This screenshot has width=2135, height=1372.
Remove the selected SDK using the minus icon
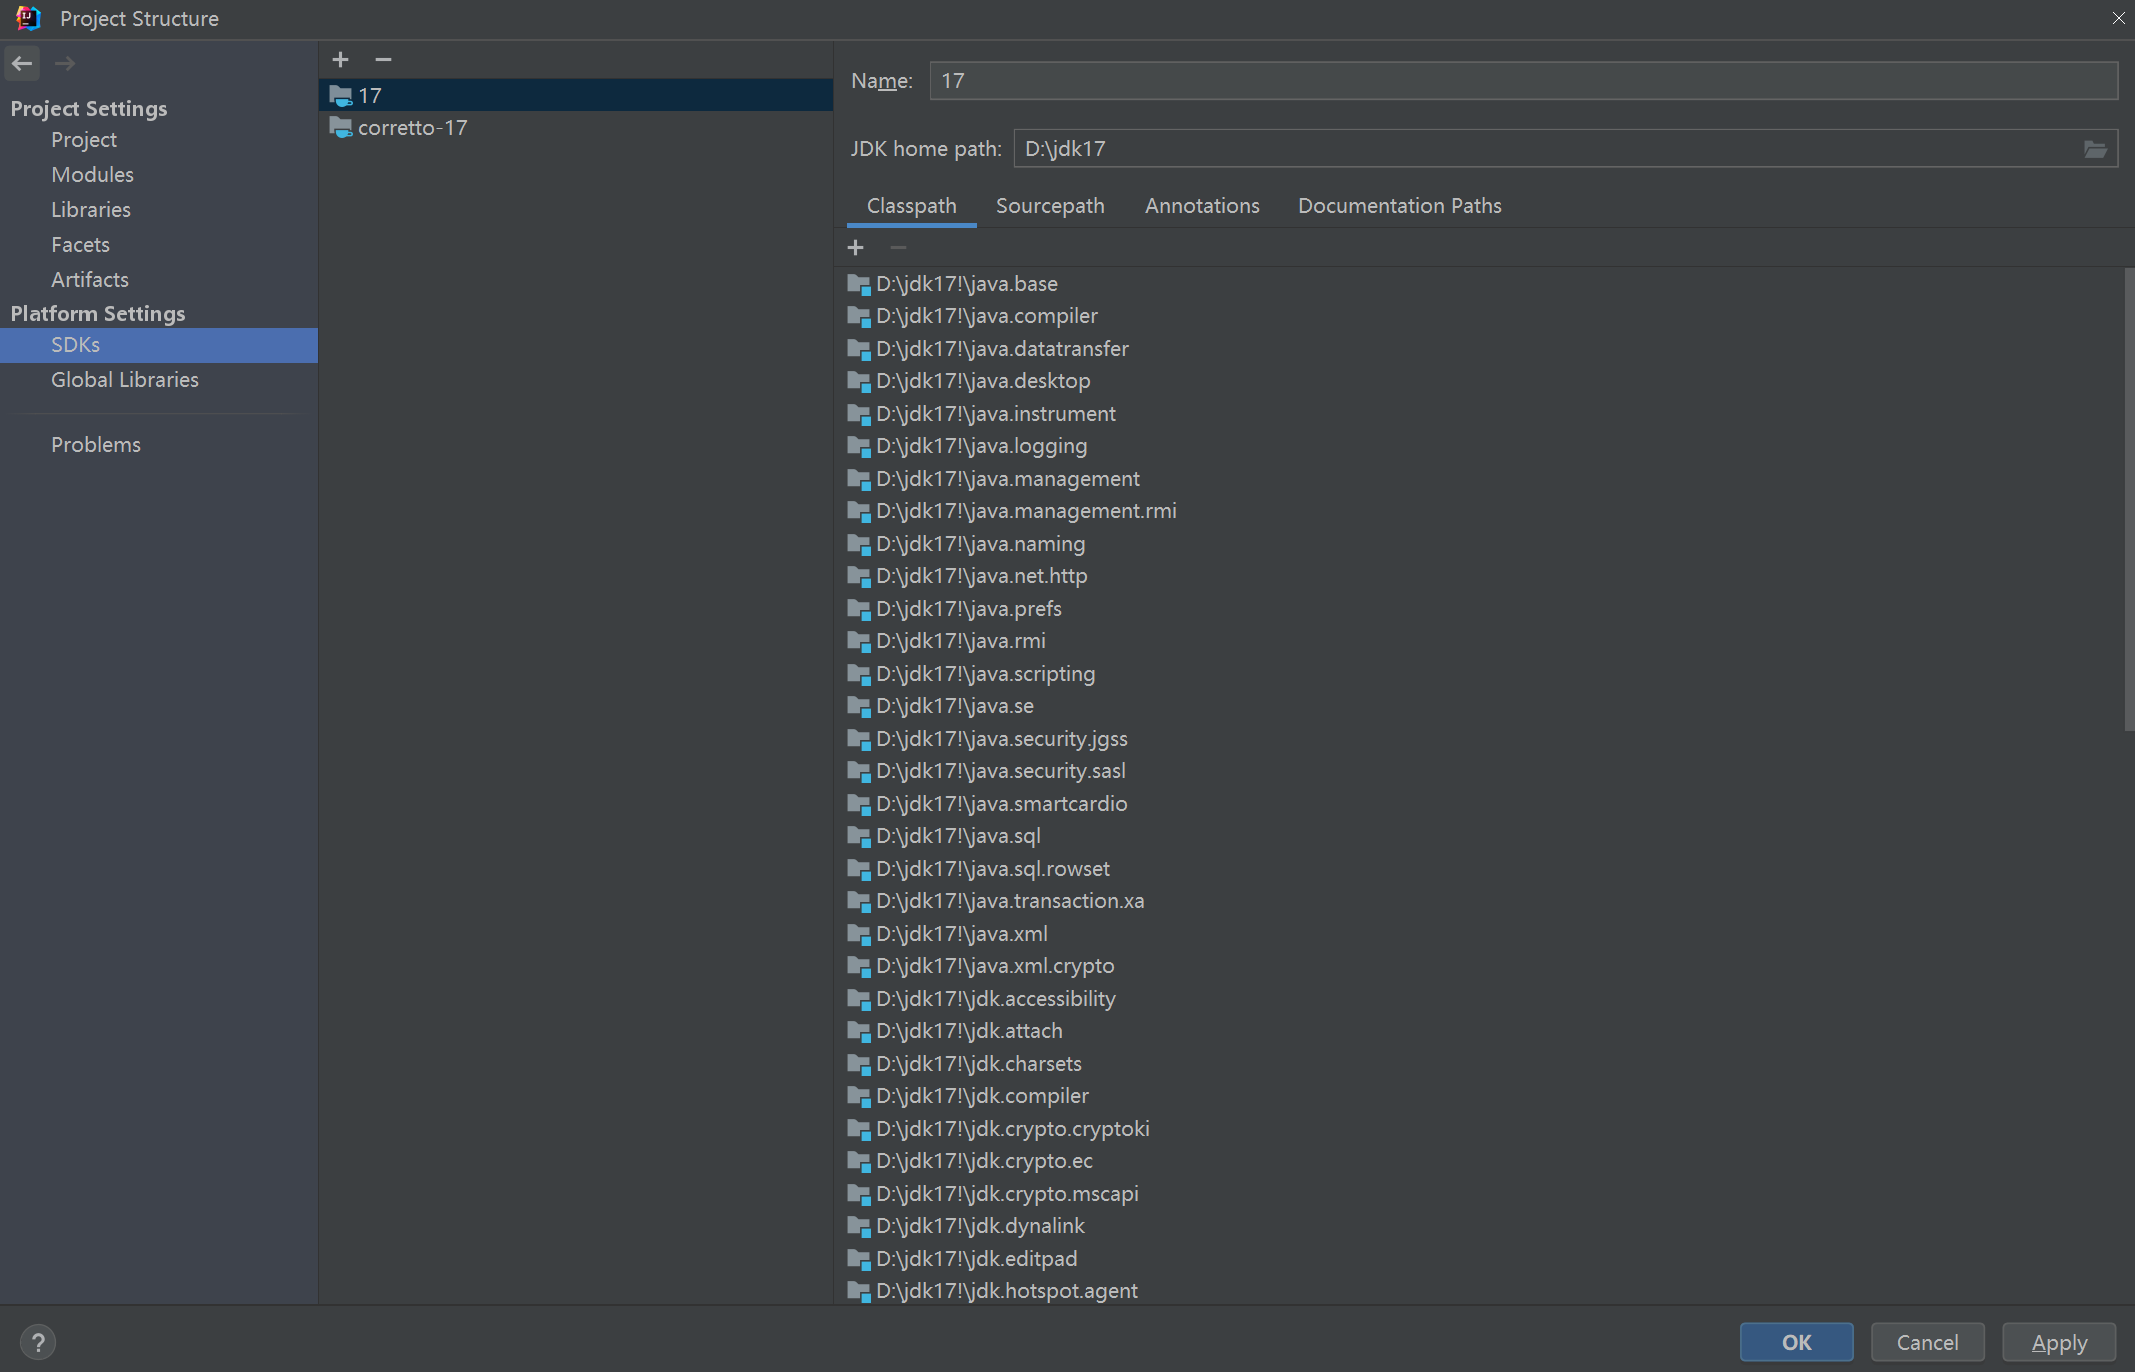coord(383,60)
